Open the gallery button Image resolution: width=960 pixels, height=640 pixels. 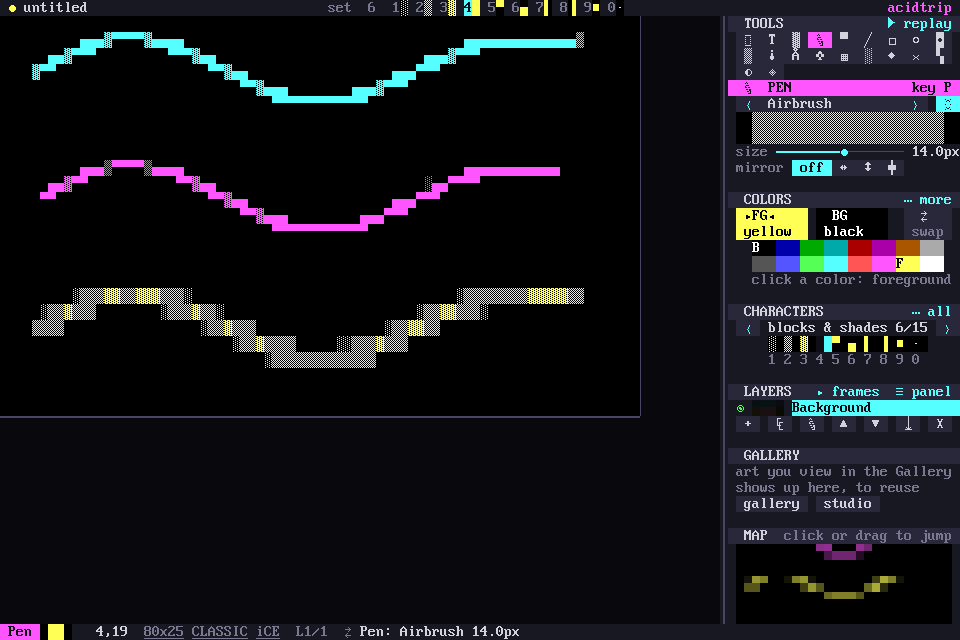(x=771, y=504)
